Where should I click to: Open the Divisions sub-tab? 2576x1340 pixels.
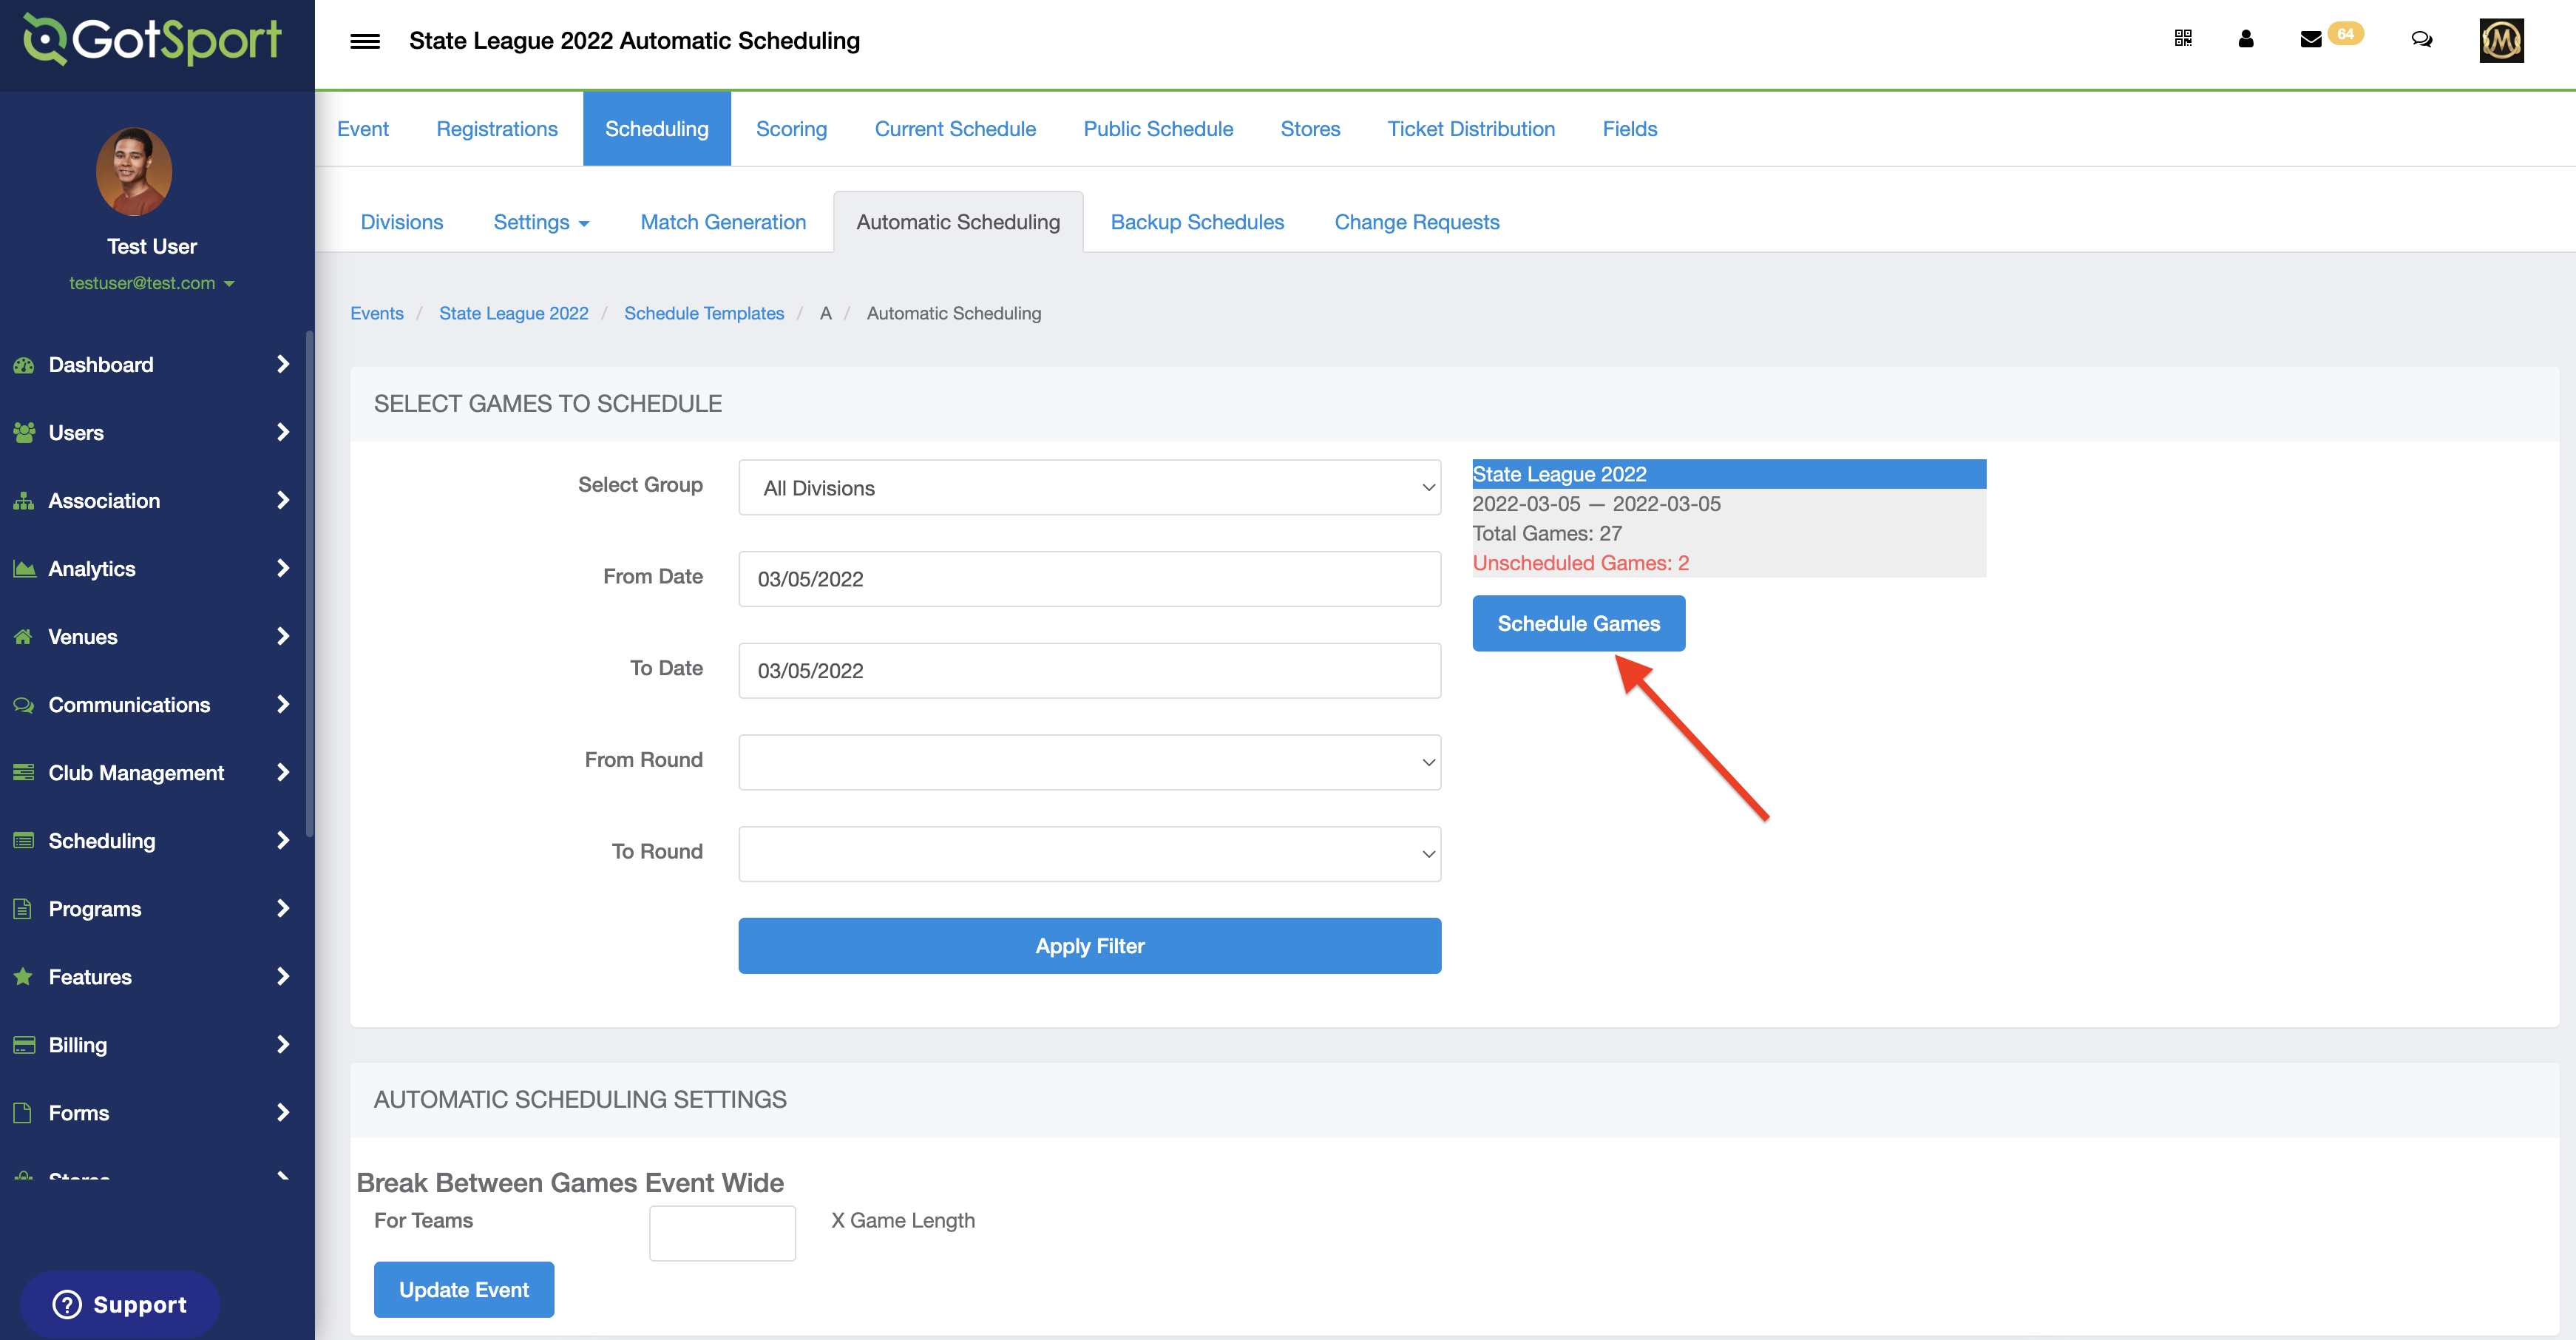tap(402, 222)
